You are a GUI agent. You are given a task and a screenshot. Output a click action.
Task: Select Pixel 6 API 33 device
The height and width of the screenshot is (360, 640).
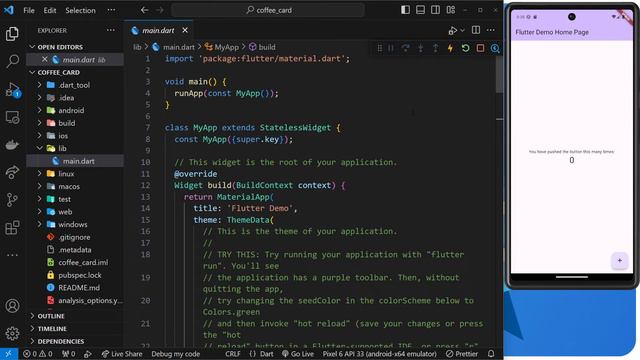pyautogui.click(x=380, y=354)
